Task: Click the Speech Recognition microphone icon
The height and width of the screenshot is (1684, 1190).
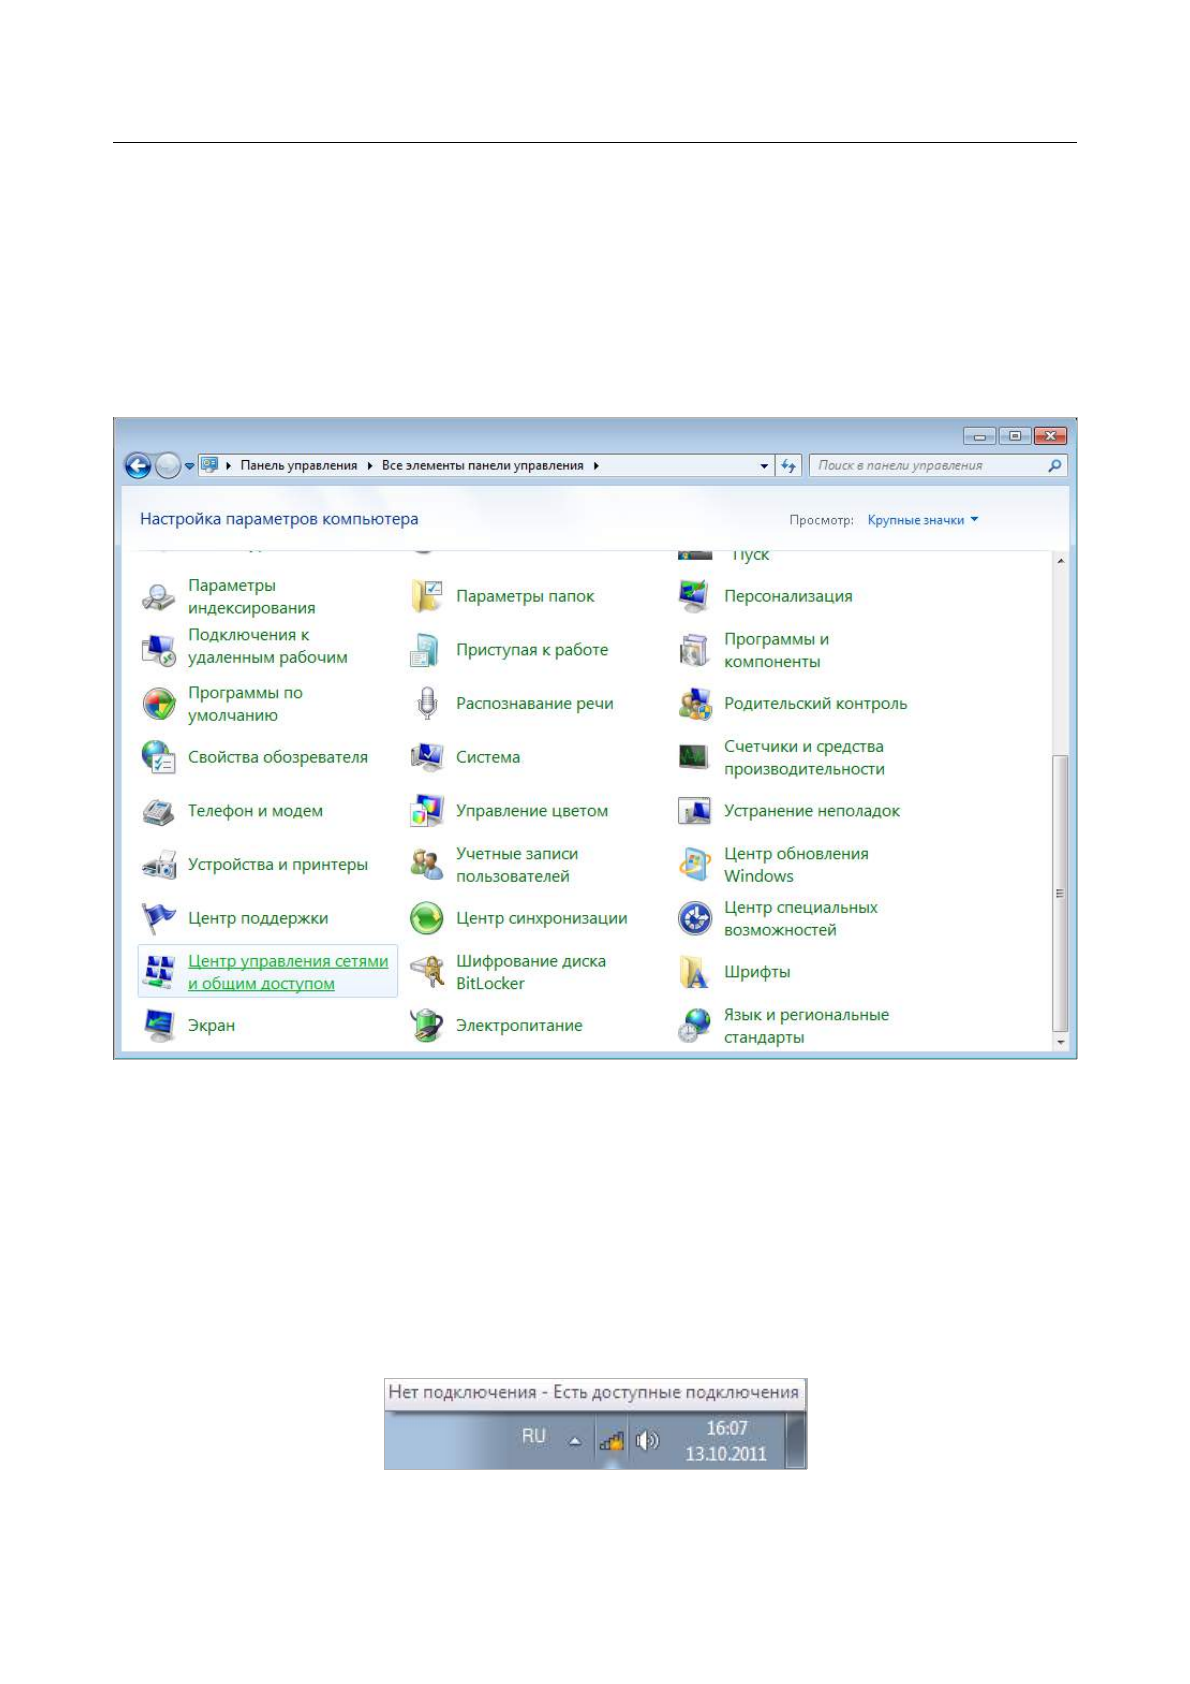Action: pyautogui.click(x=427, y=703)
